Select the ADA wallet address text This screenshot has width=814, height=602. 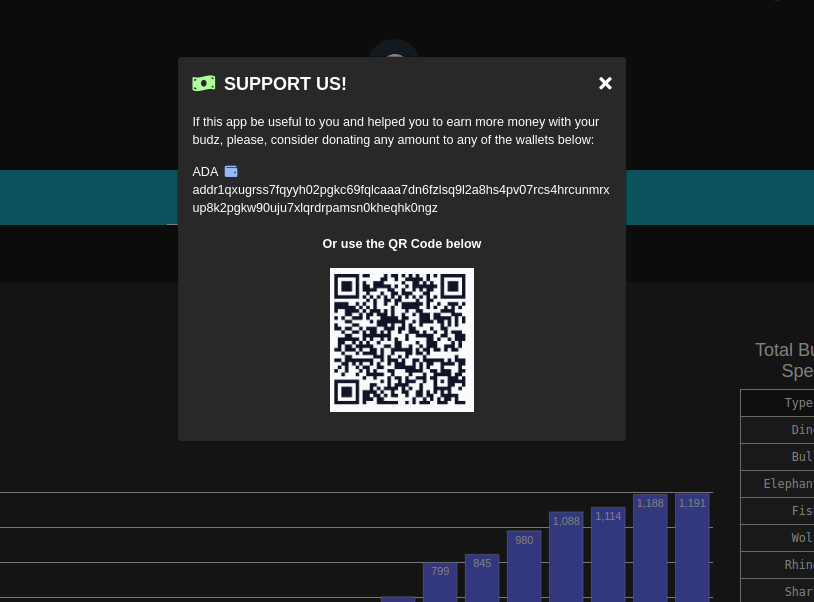click(401, 199)
